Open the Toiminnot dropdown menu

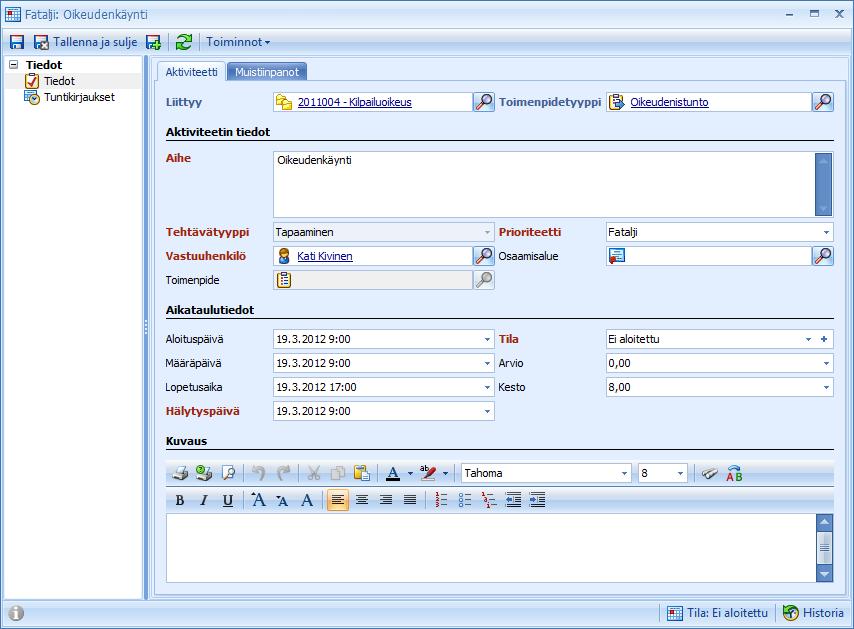237,42
